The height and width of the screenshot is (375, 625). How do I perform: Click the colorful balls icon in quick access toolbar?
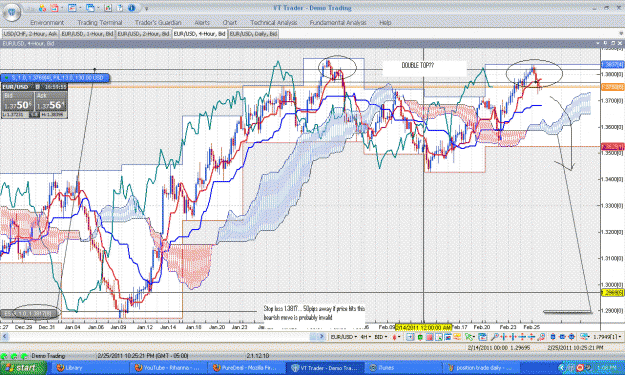pyautogui.click(x=42, y=8)
